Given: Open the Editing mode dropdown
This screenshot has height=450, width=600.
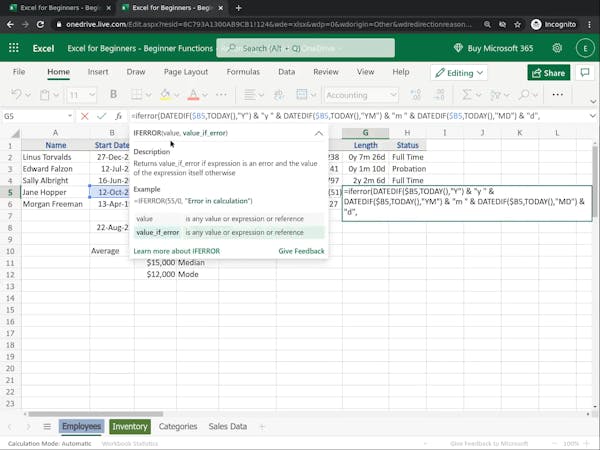Looking at the screenshot, I should coord(459,73).
